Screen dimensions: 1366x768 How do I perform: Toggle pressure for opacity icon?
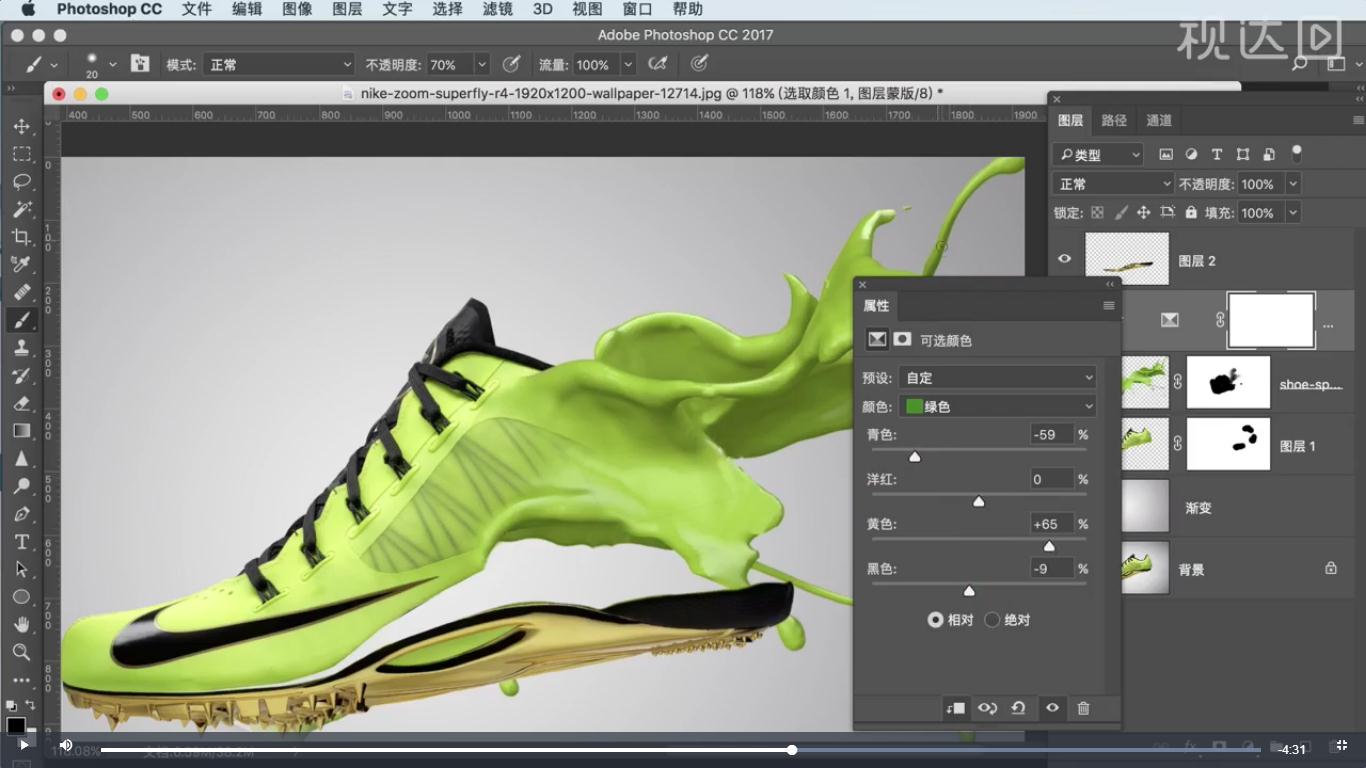tap(511, 64)
